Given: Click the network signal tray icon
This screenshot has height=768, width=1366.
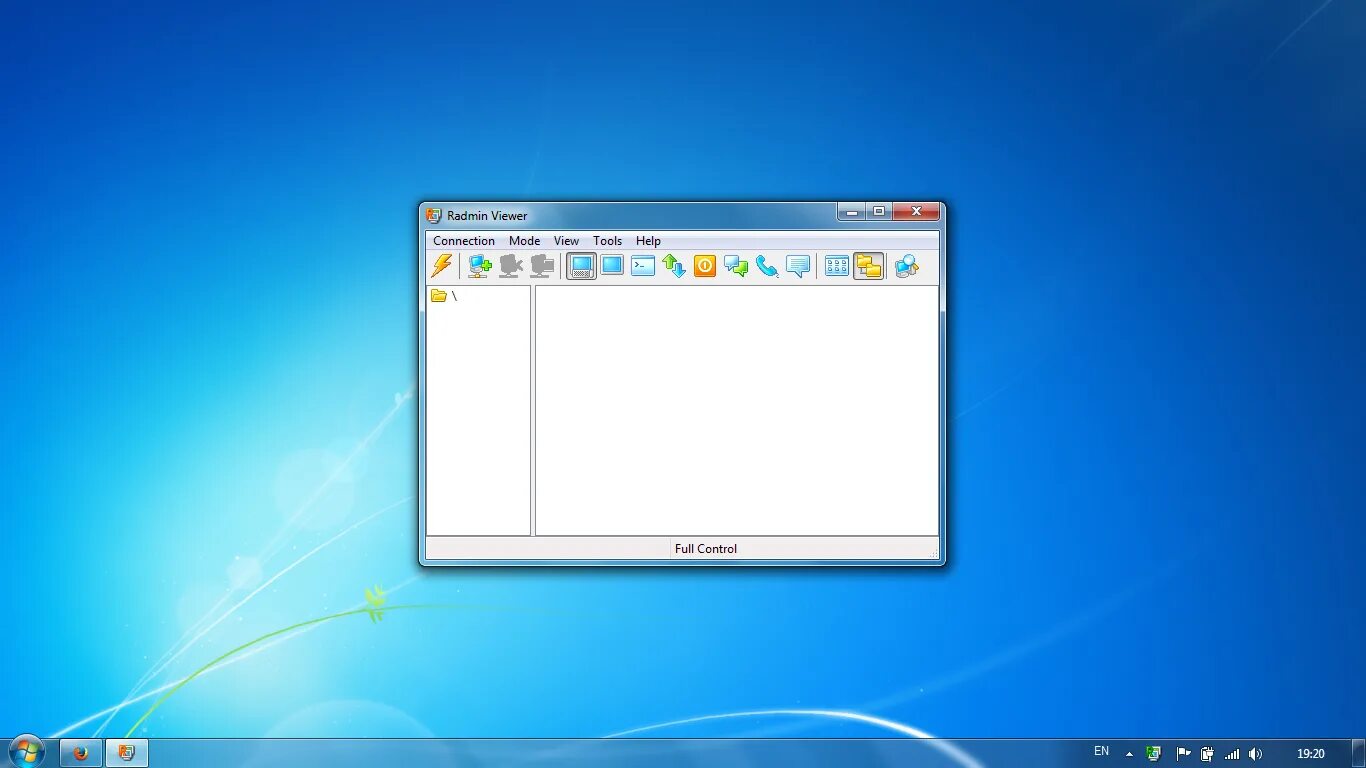Looking at the screenshot, I should (x=1232, y=754).
